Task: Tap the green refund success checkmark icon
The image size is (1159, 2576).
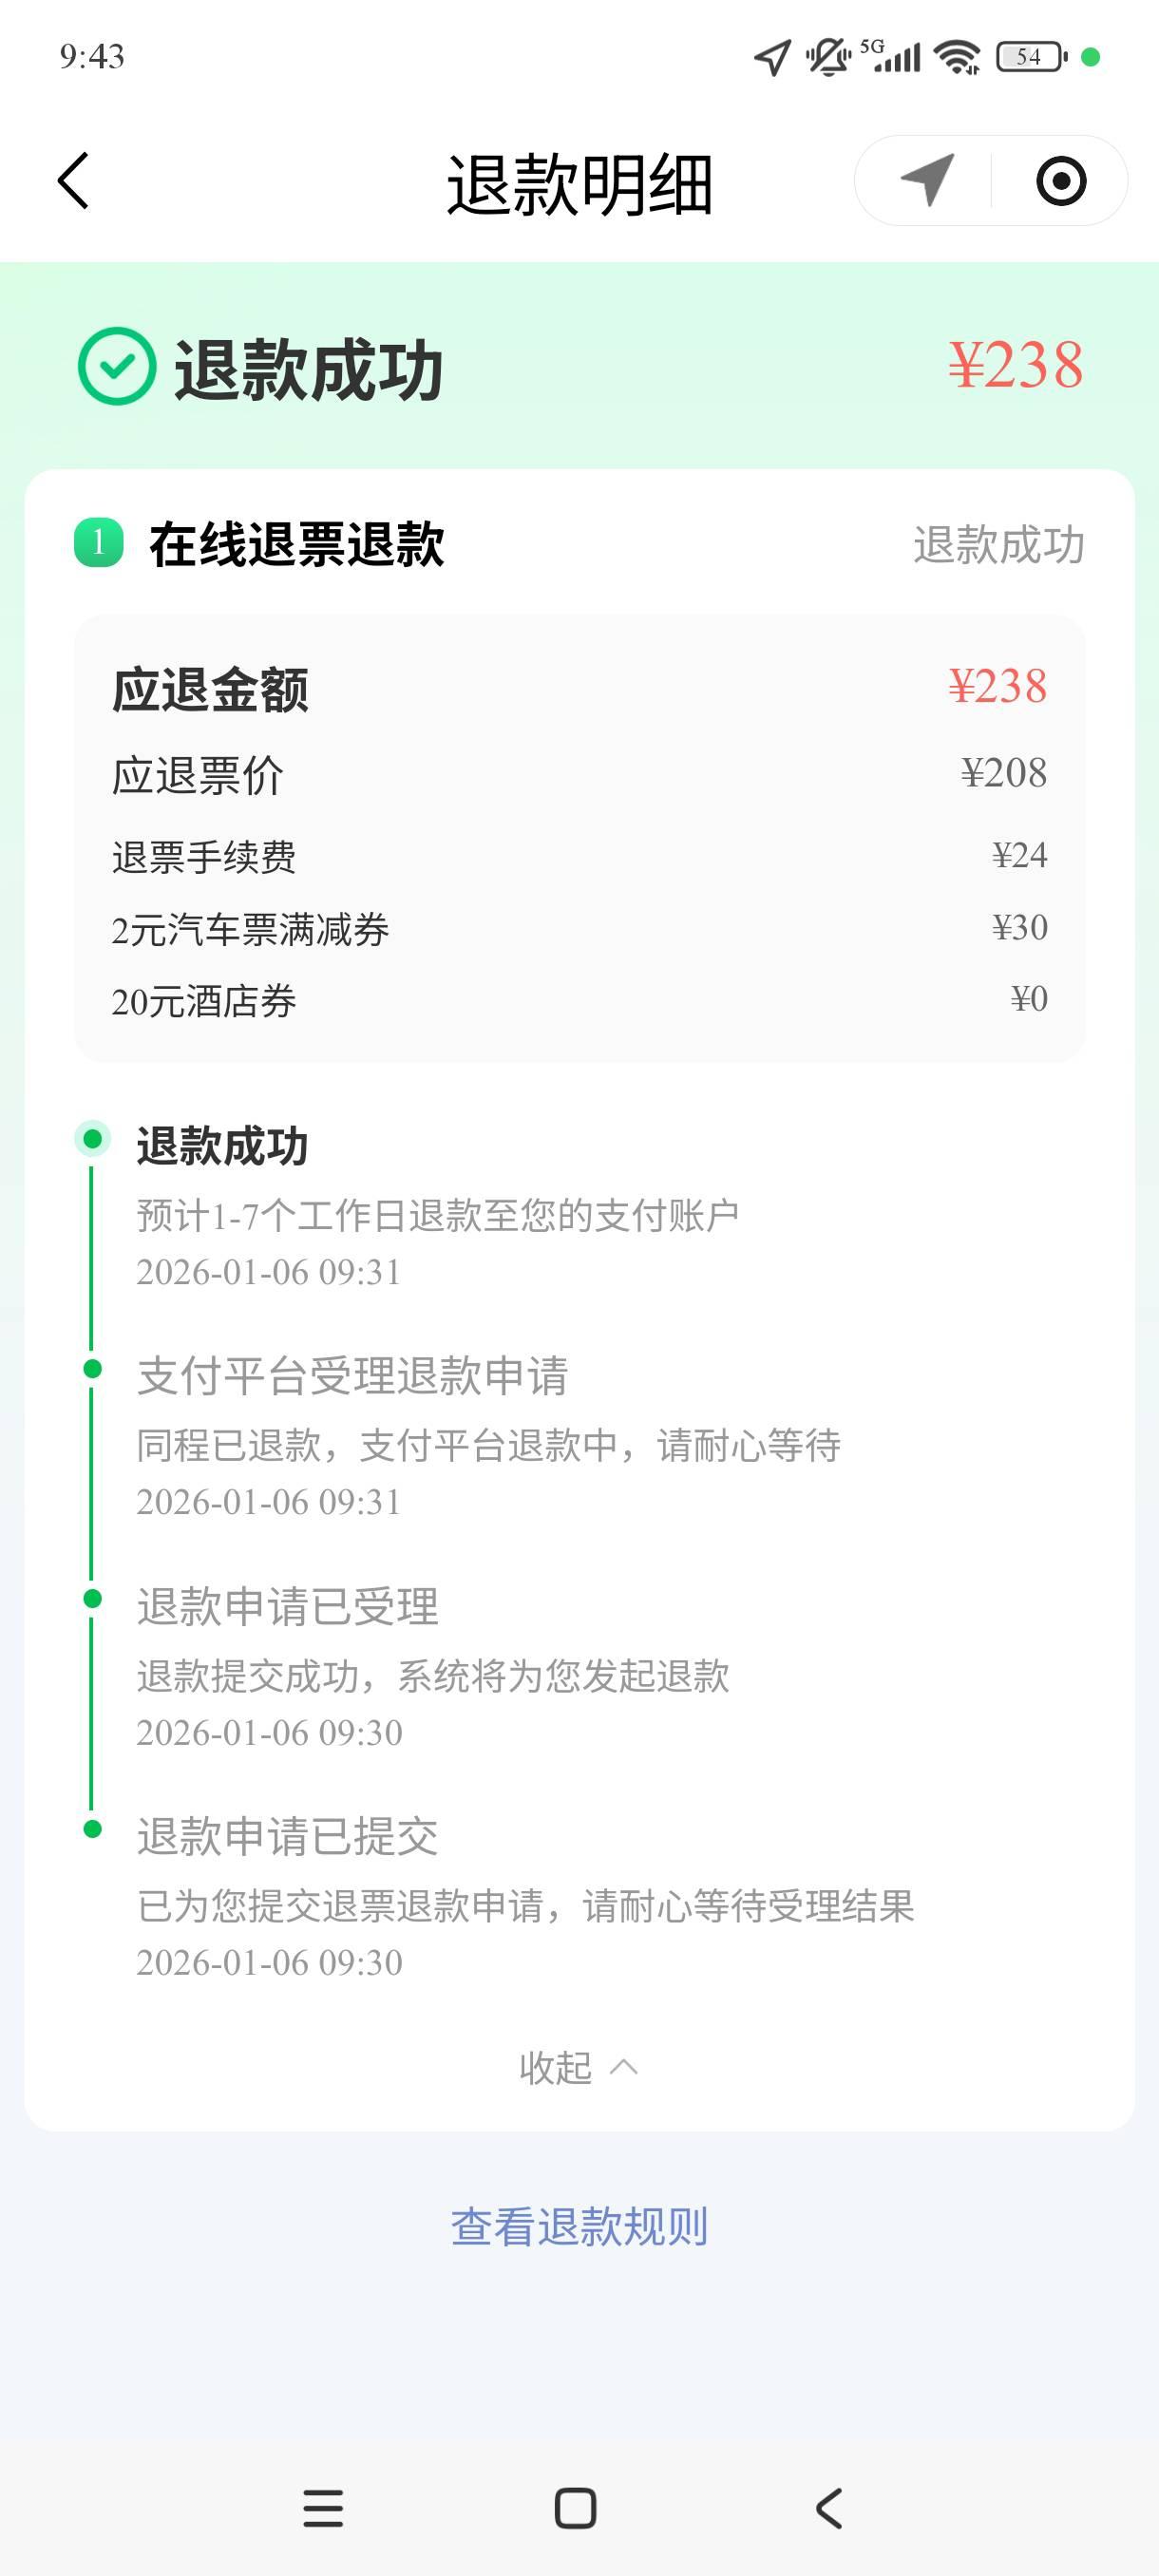Action: (x=117, y=366)
